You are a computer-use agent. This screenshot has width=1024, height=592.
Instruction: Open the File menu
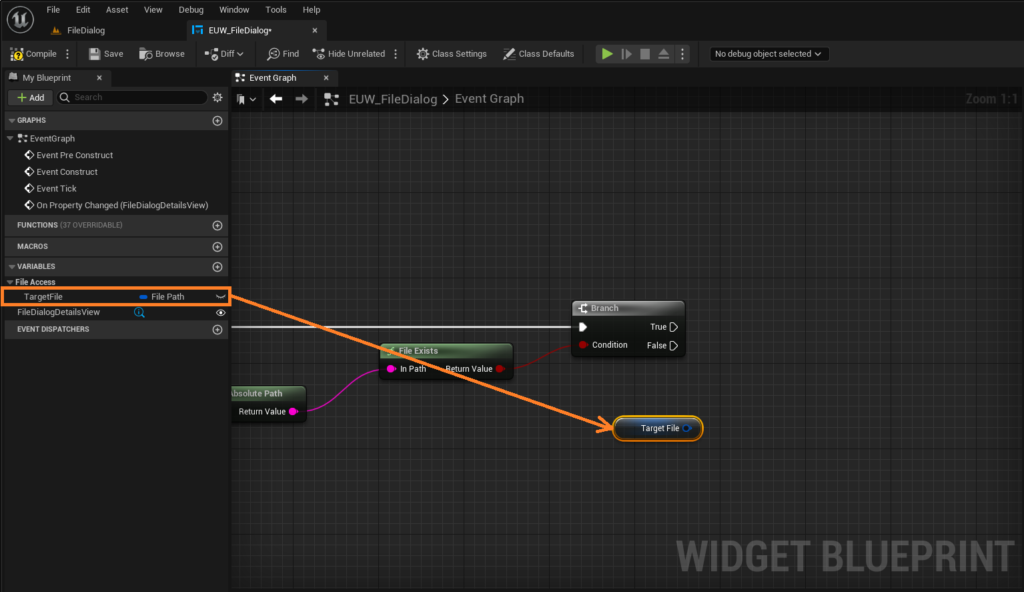click(53, 10)
